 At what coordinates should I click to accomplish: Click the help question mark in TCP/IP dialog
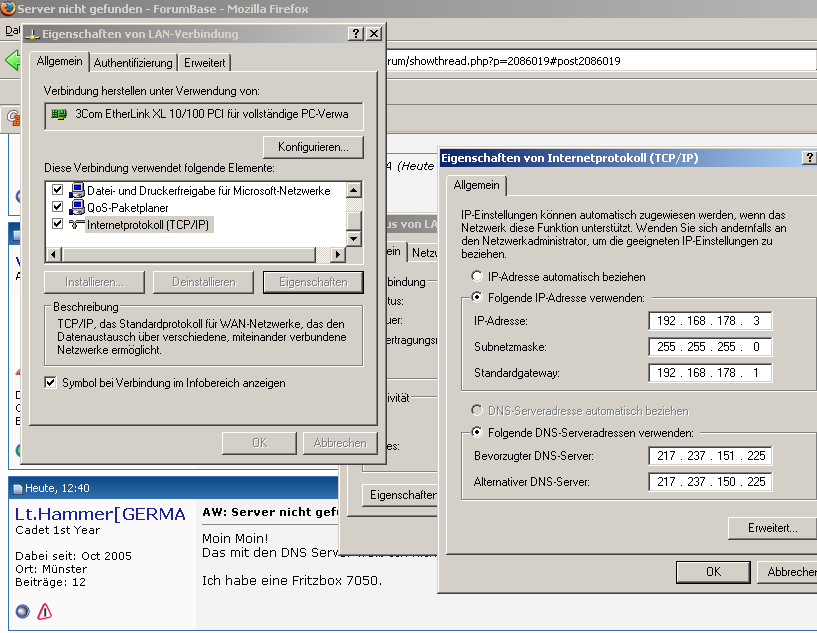(x=809, y=157)
